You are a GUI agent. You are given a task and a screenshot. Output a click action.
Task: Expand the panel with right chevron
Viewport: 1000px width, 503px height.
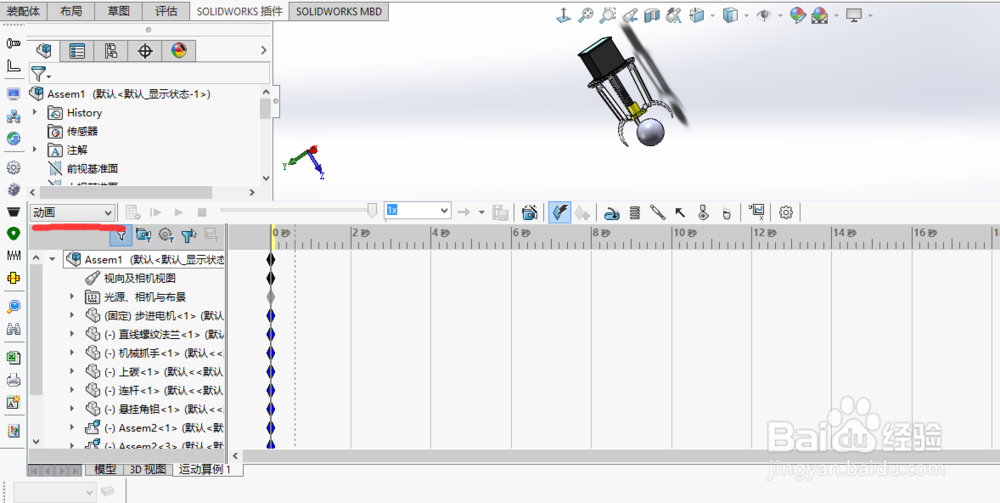point(264,50)
